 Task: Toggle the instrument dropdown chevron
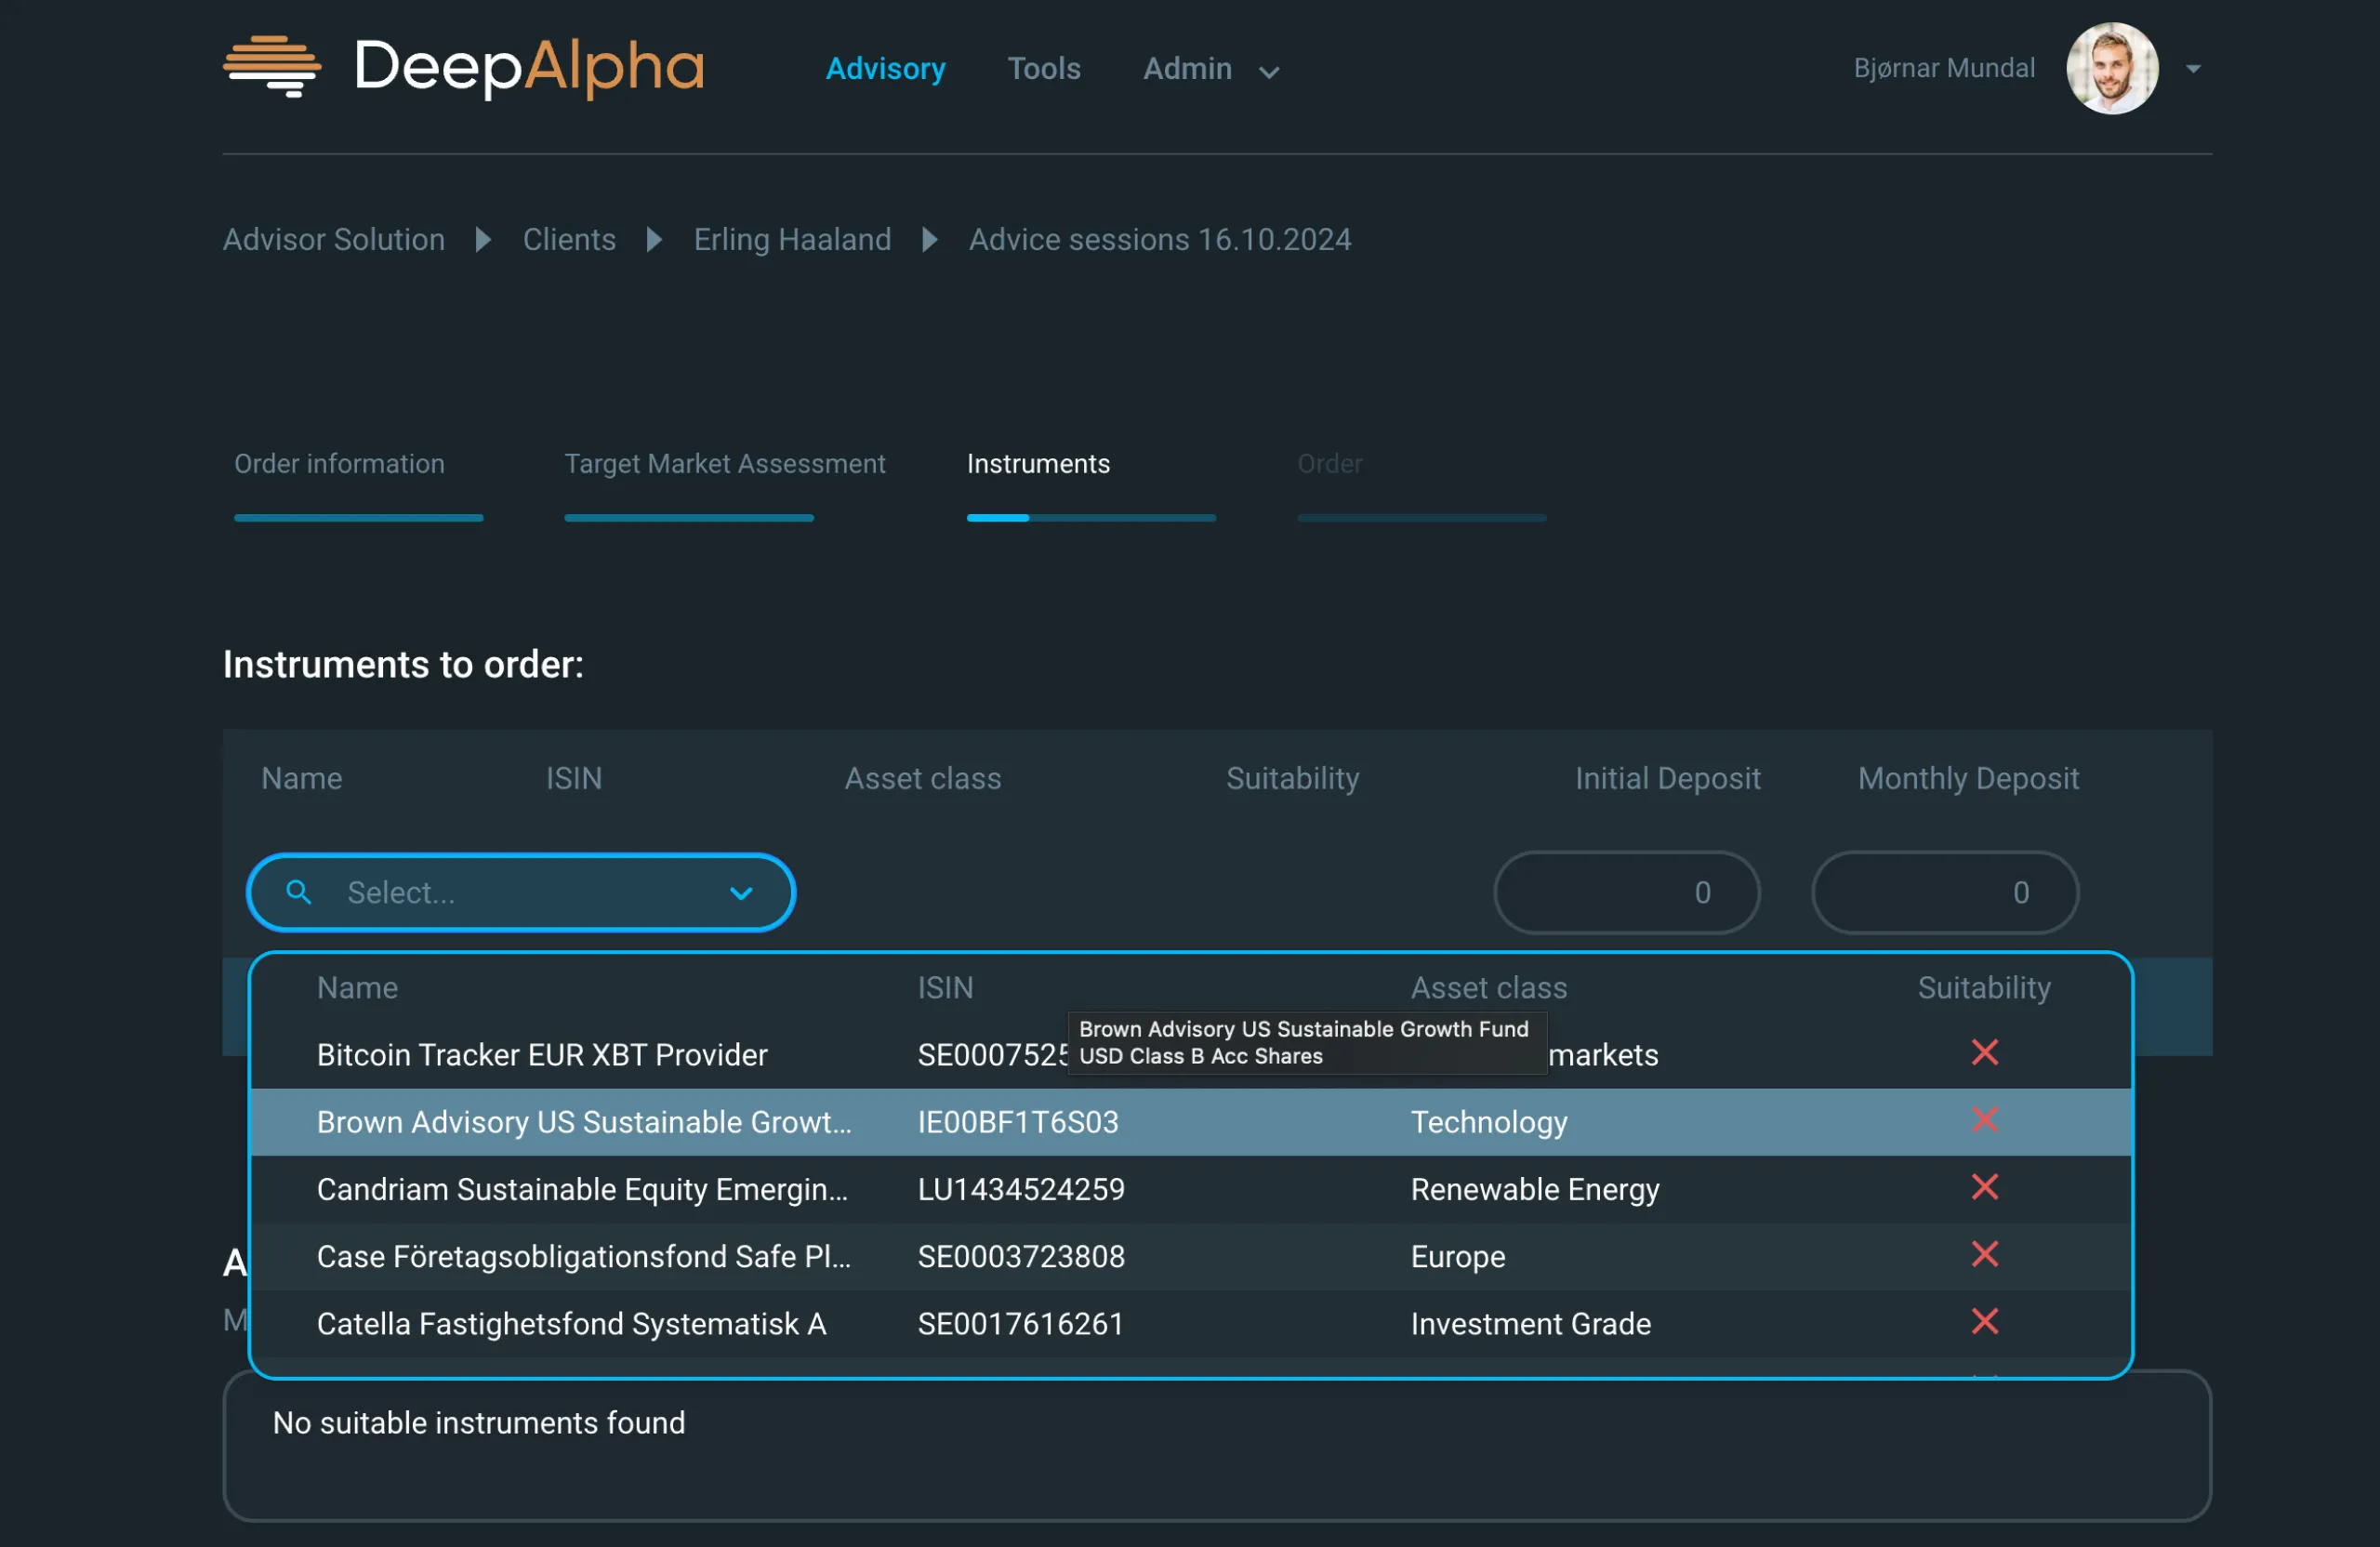tap(741, 893)
